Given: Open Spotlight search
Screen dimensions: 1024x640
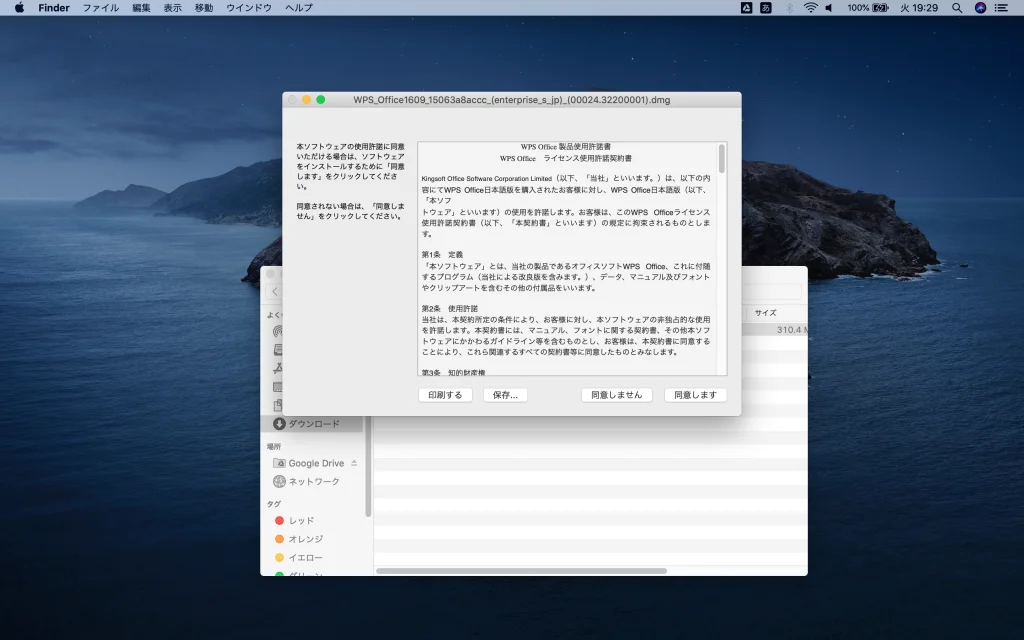Looking at the screenshot, I should tap(957, 8).
